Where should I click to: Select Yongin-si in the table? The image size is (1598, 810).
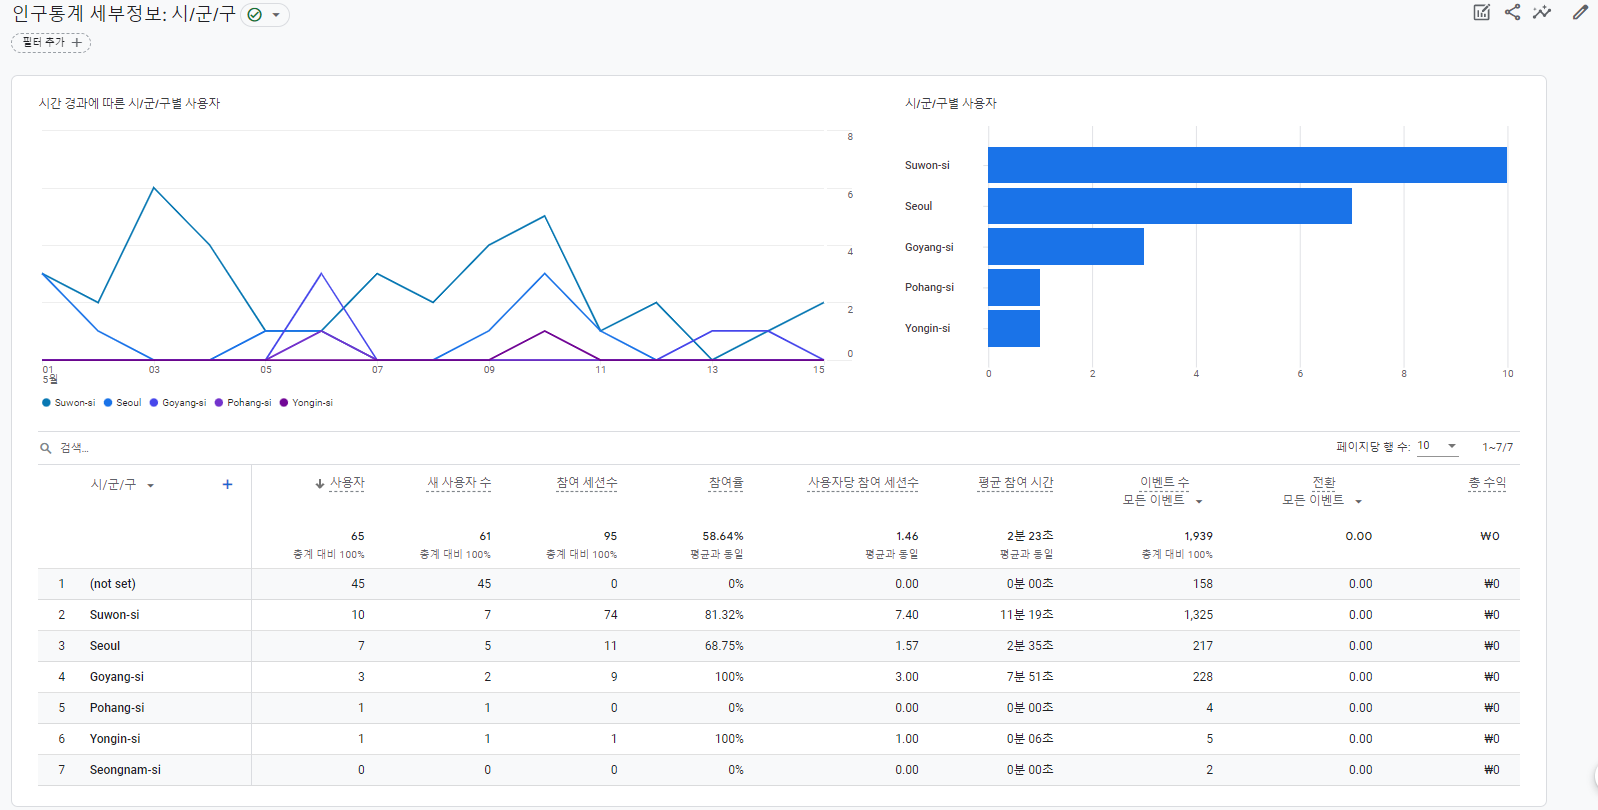115,739
